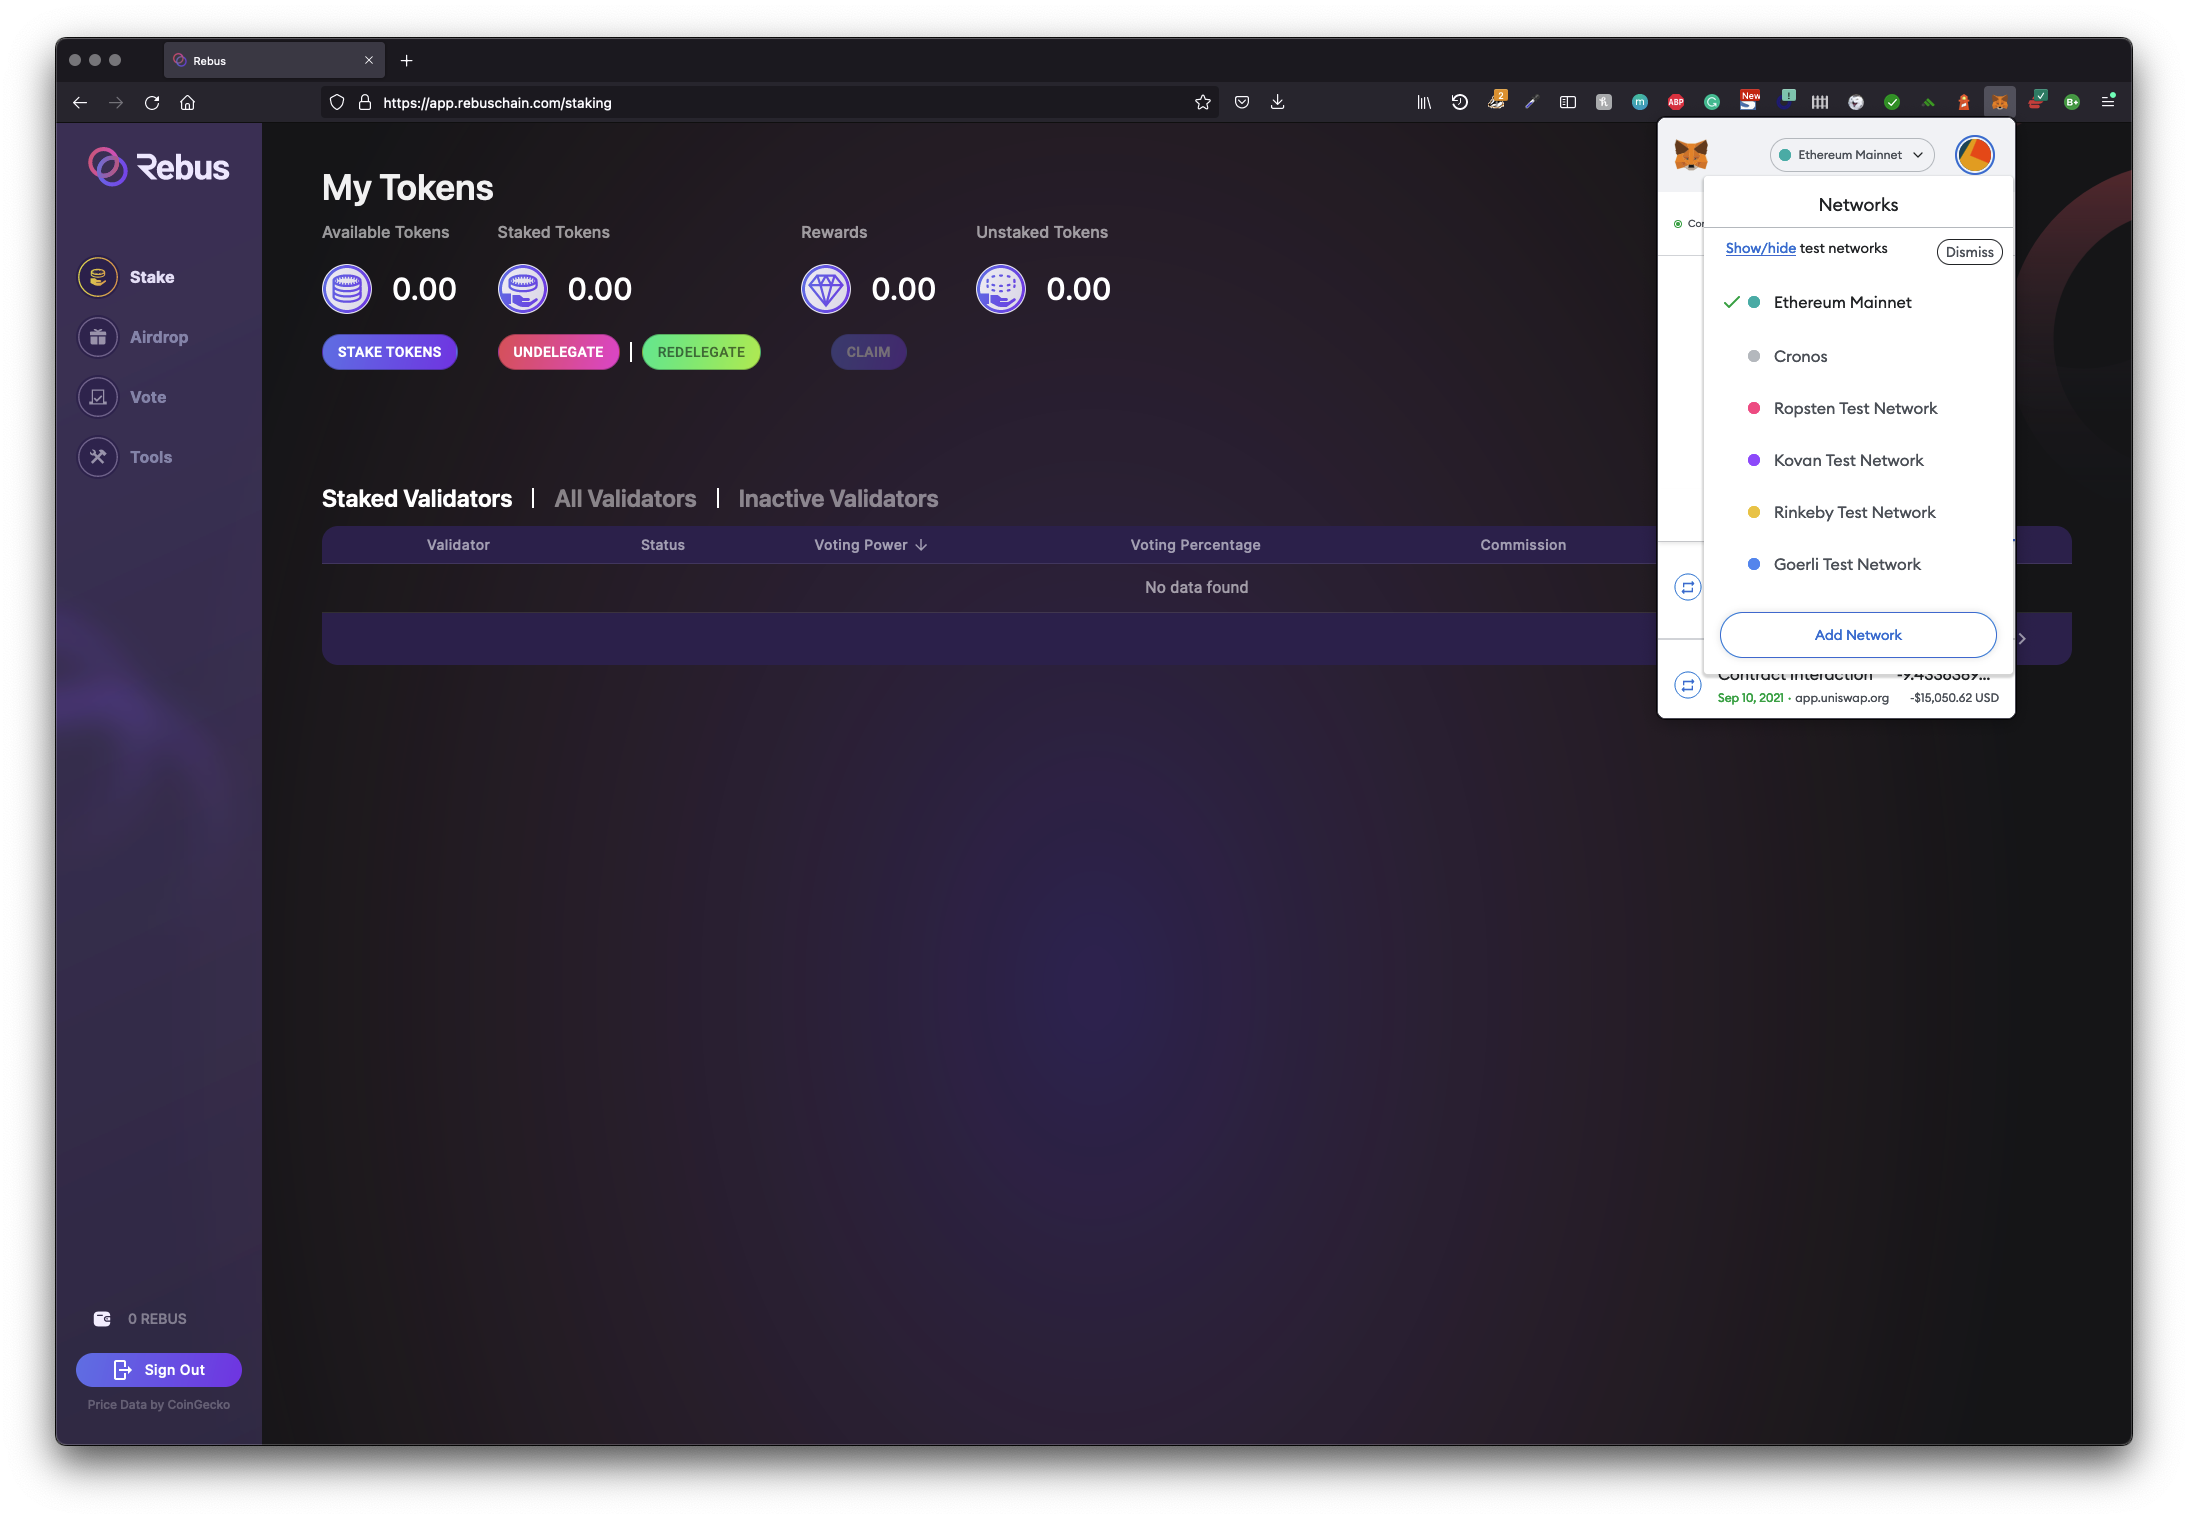2188x1519 pixels.
Task: Click the Price Data by CoinGecko link
Action: coord(159,1405)
